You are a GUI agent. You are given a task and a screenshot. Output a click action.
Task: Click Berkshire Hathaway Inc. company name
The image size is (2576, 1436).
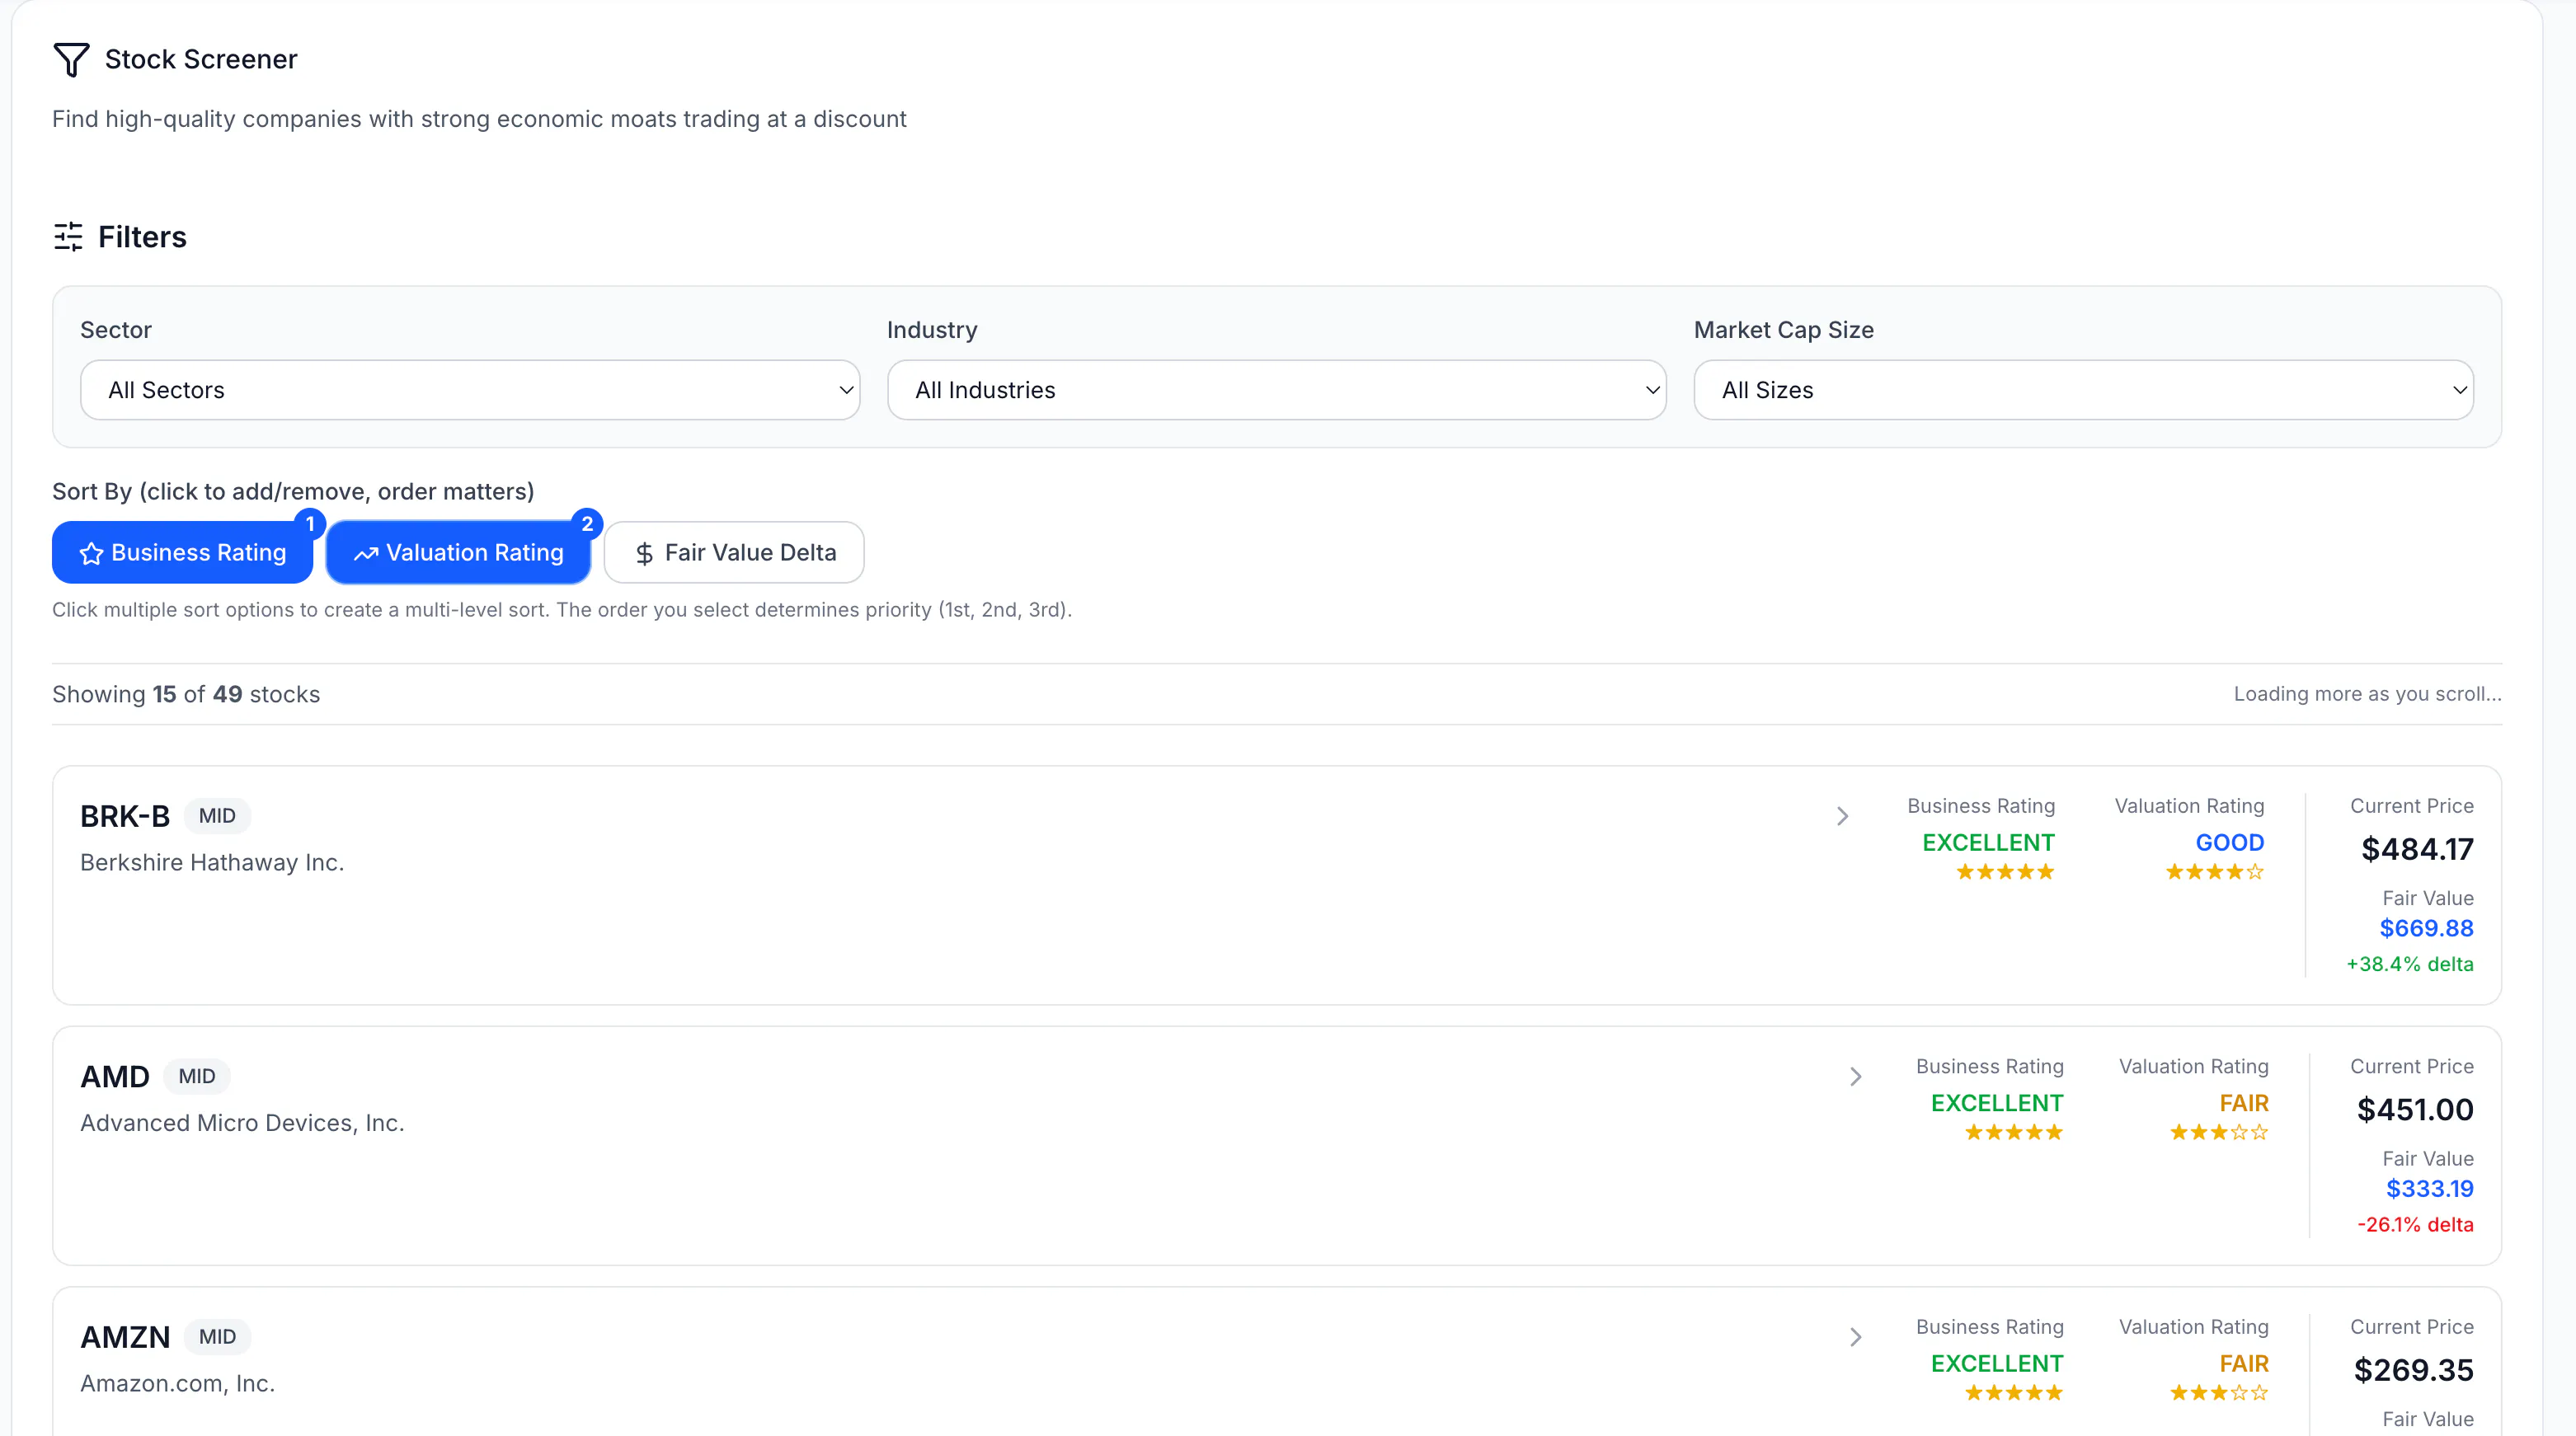pyautogui.click(x=212, y=863)
